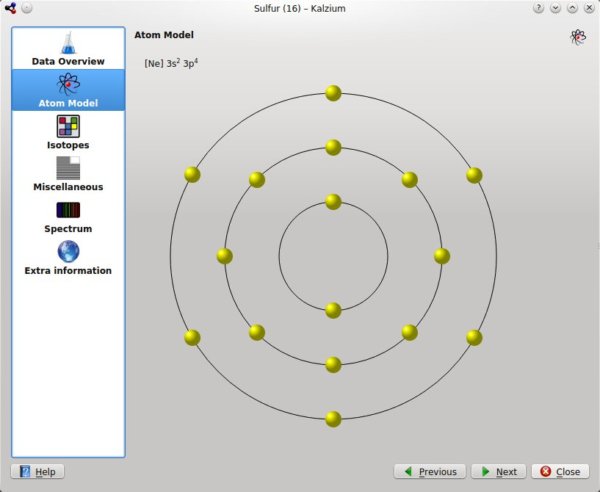600x492 pixels.
Task: Select the Atom Model page
Action: (68, 90)
